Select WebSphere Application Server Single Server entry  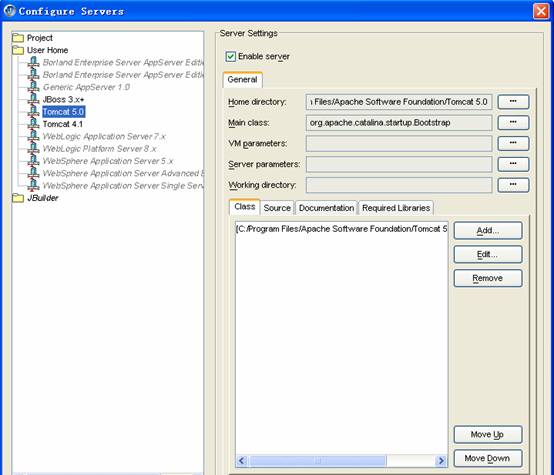tap(123, 186)
